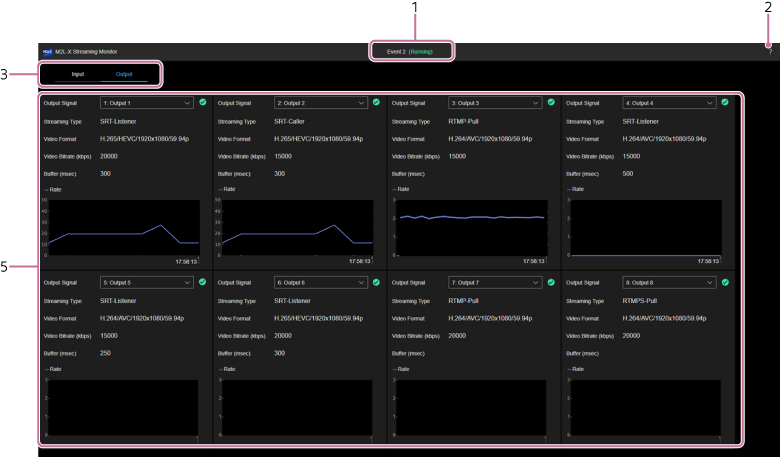
Task: Expand the '7: Output 7' signal dropdown
Action: tap(495, 282)
